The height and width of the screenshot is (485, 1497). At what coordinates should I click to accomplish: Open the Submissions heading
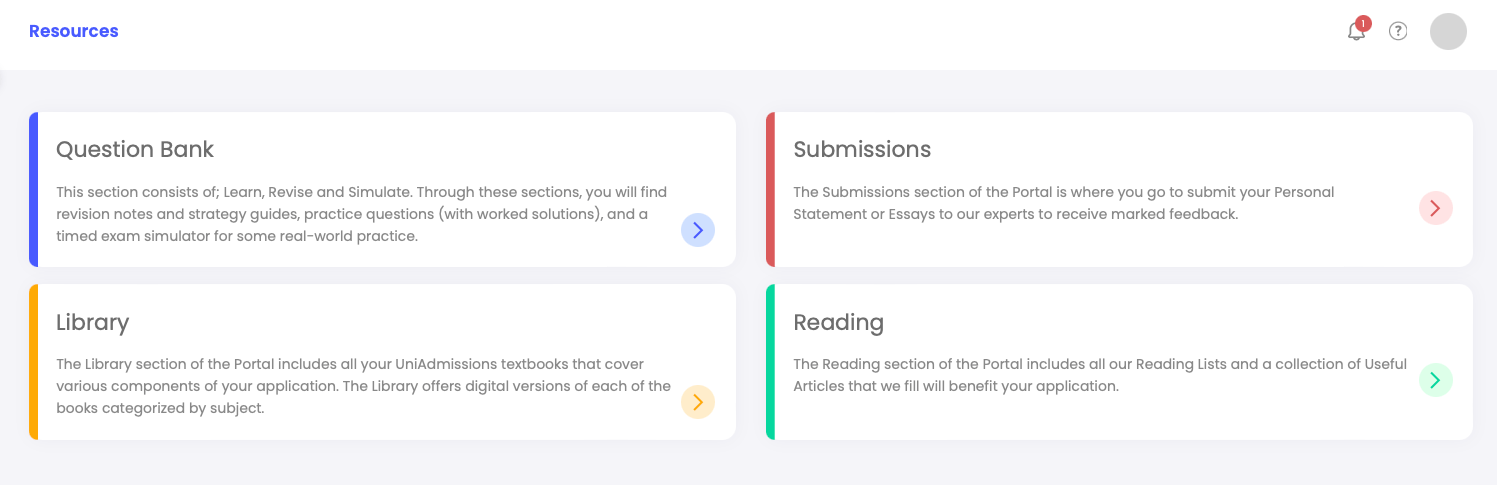(862, 150)
